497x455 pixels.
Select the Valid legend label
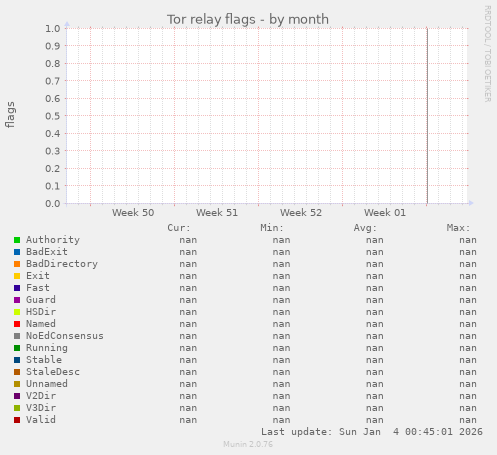point(41,420)
